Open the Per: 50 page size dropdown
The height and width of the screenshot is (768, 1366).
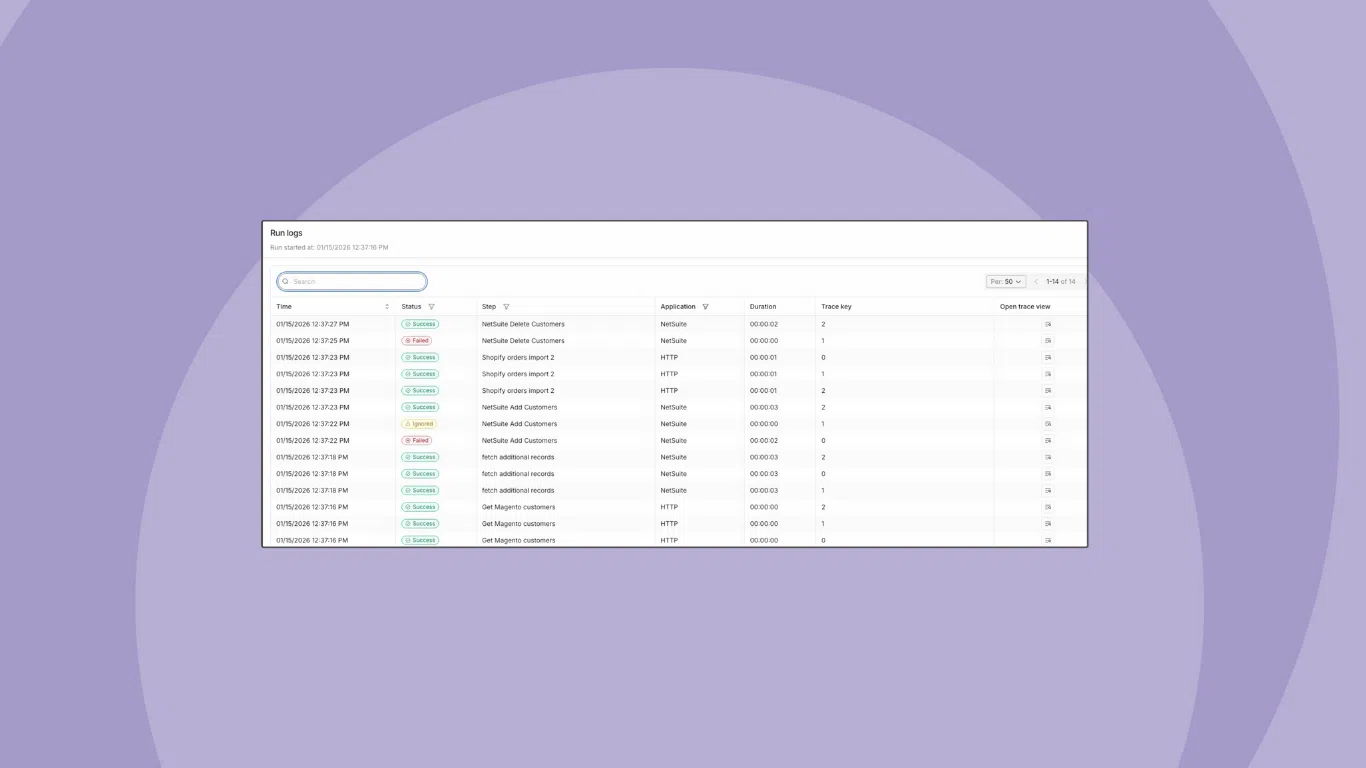click(1005, 281)
